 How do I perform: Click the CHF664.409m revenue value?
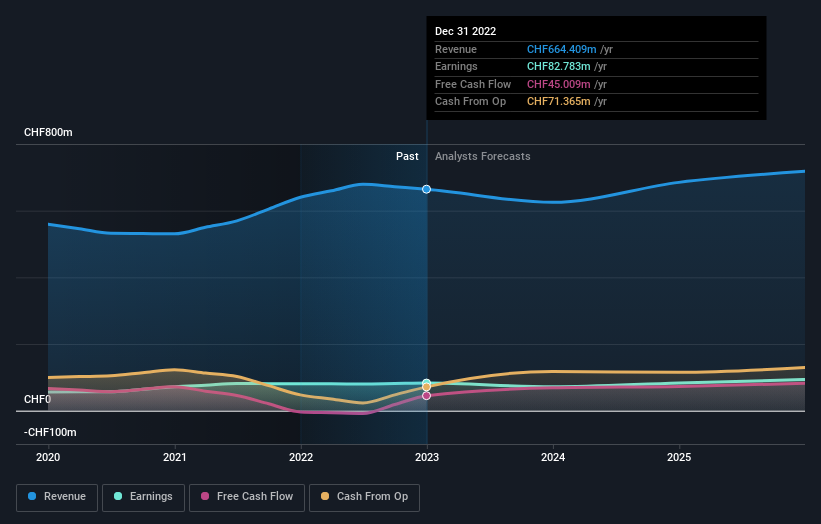pos(561,49)
